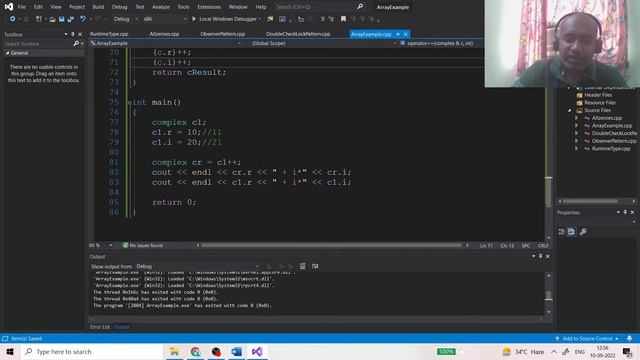This screenshot has width=640, height=360.
Task: Open the Edit menu
Action: pyautogui.click(x=38, y=7)
